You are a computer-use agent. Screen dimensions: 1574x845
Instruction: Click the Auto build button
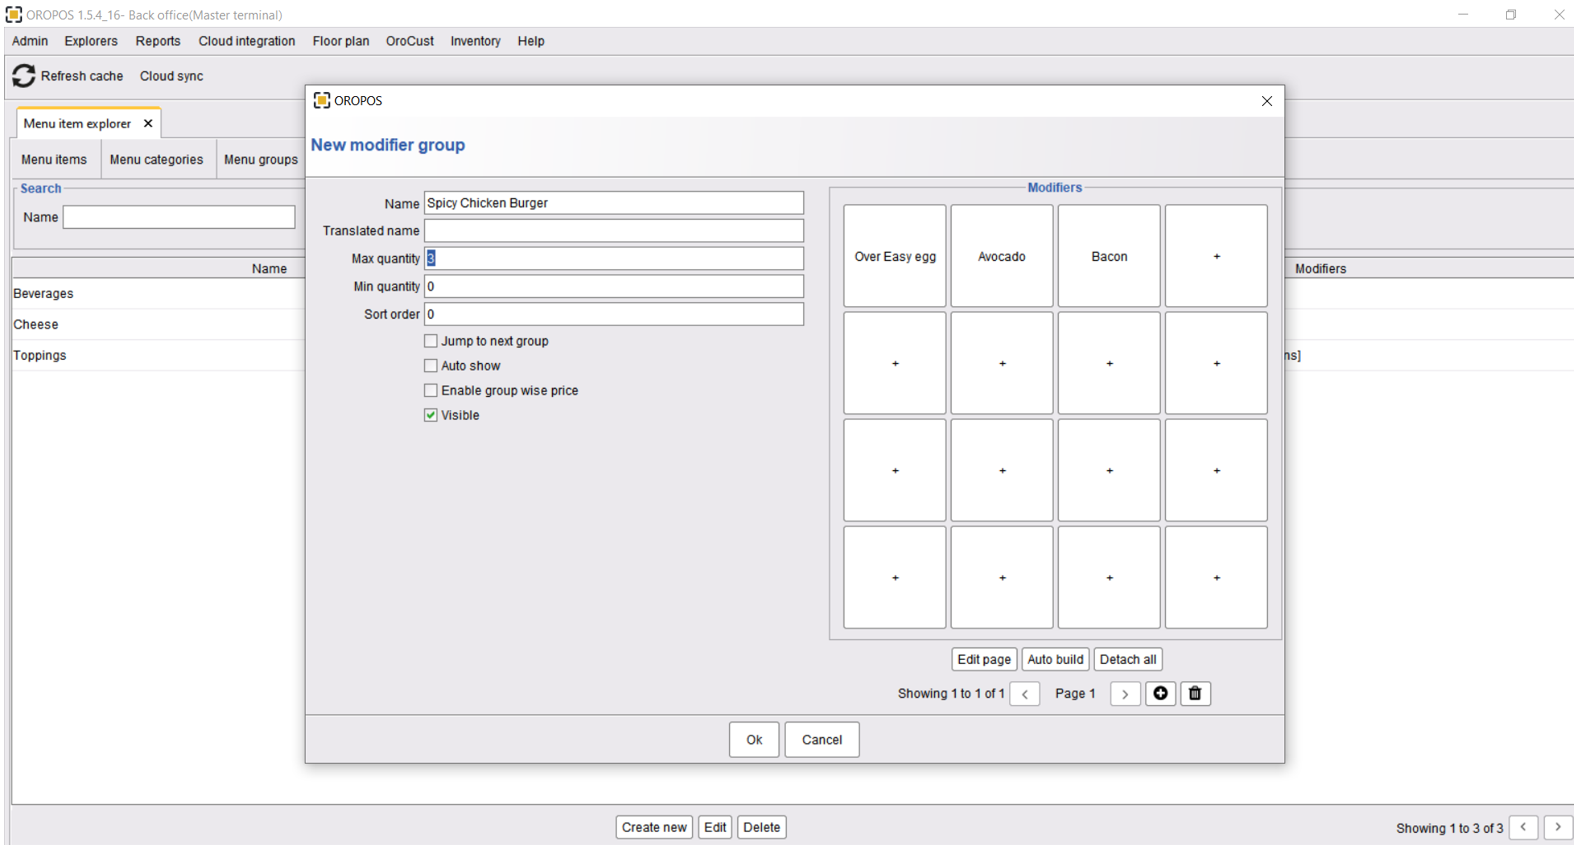(x=1055, y=660)
